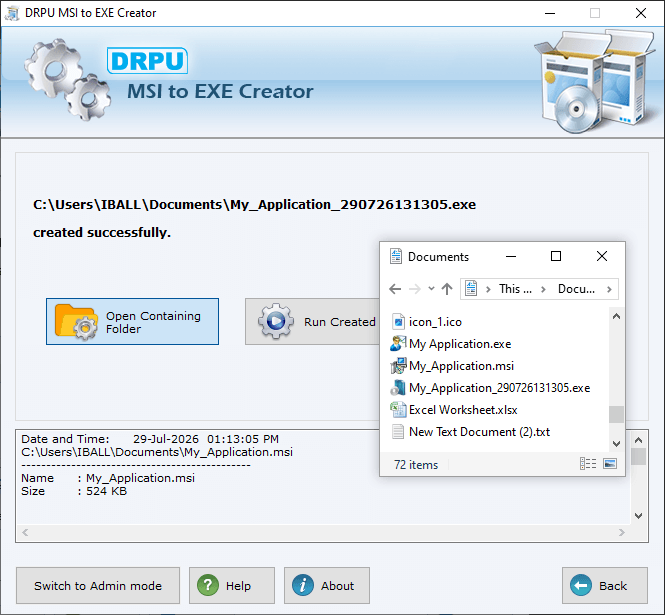This screenshot has width=665, height=615.
Task: Switch to Admin mode
Action: point(98,586)
